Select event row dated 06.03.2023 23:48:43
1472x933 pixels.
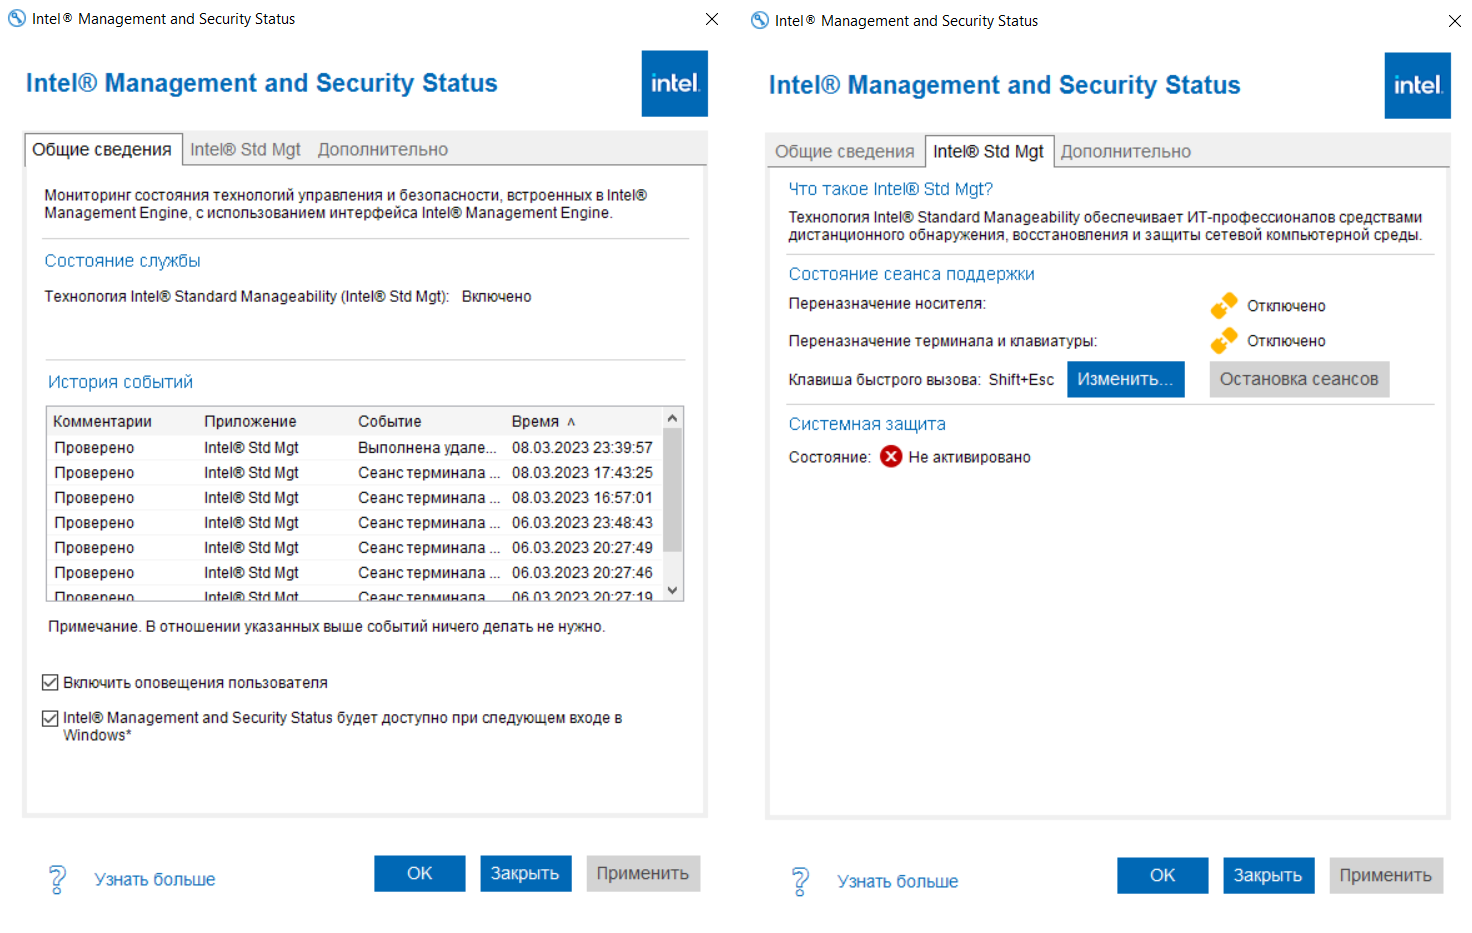[x=355, y=522]
